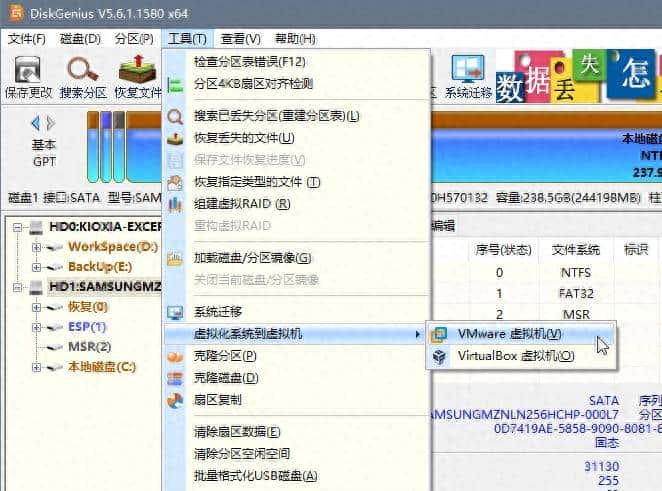Image resolution: width=662 pixels, height=491 pixels.
Task: Click the MSR file system cell
Action: click(x=576, y=315)
